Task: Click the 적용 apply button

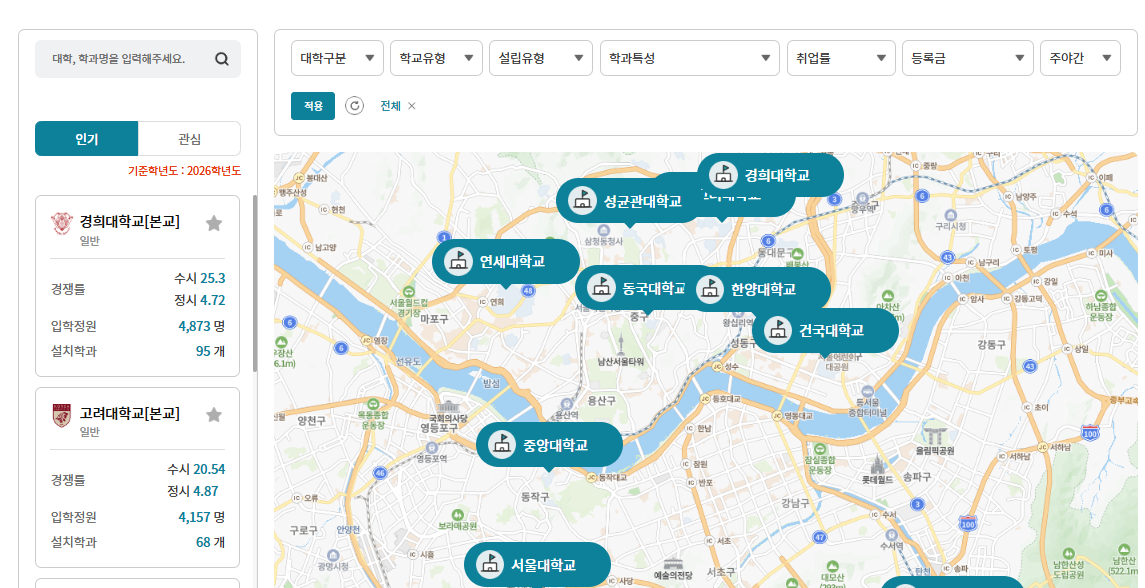Action: tap(313, 106)
